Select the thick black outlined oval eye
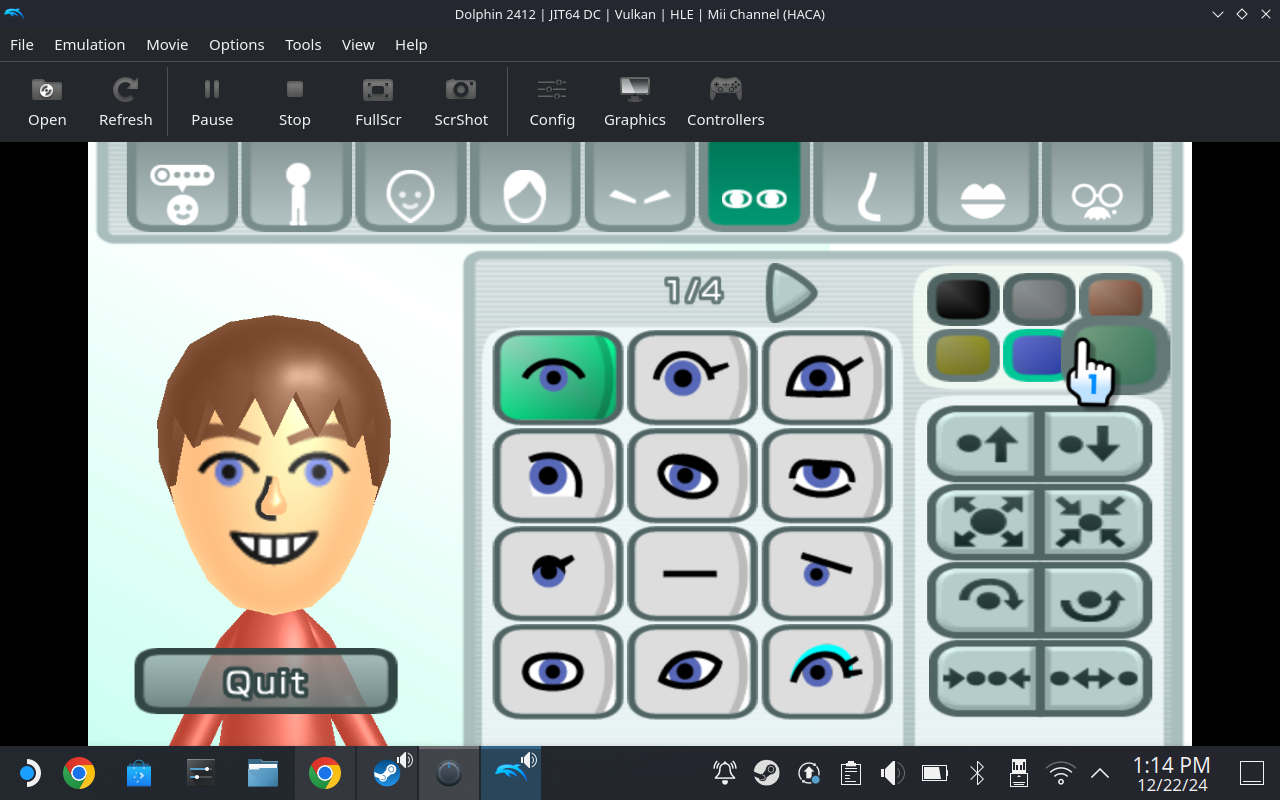The width and height of the screenshot is (1280, 800). tap(692, 475)
